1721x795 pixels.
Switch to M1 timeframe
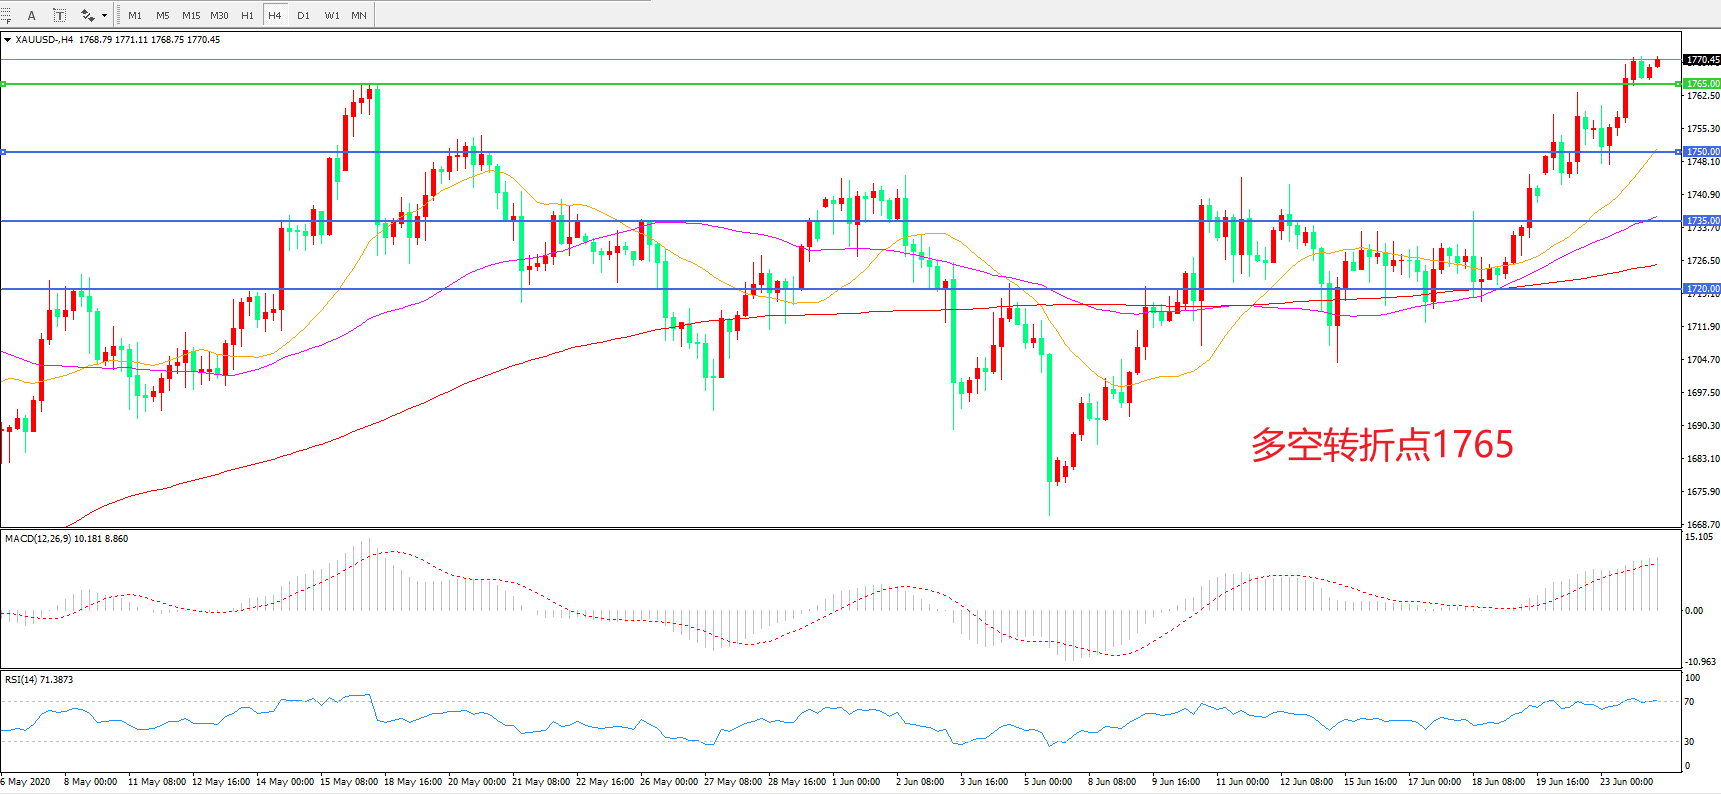135,16
